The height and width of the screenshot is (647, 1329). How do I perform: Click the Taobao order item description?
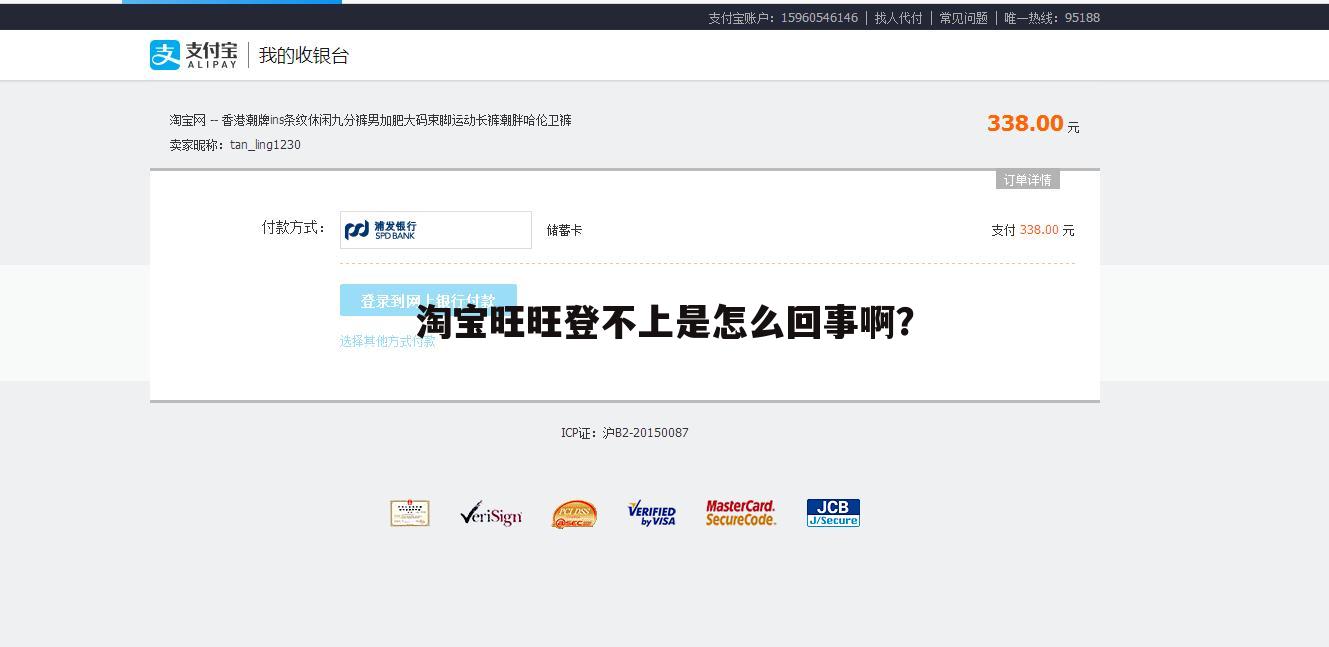(370, 120)
